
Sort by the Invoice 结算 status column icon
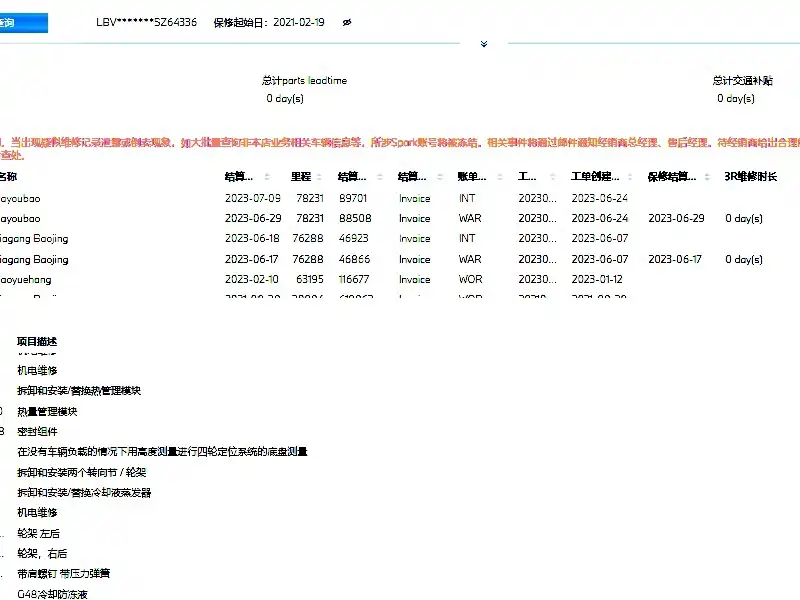click(x=440, y=177)
